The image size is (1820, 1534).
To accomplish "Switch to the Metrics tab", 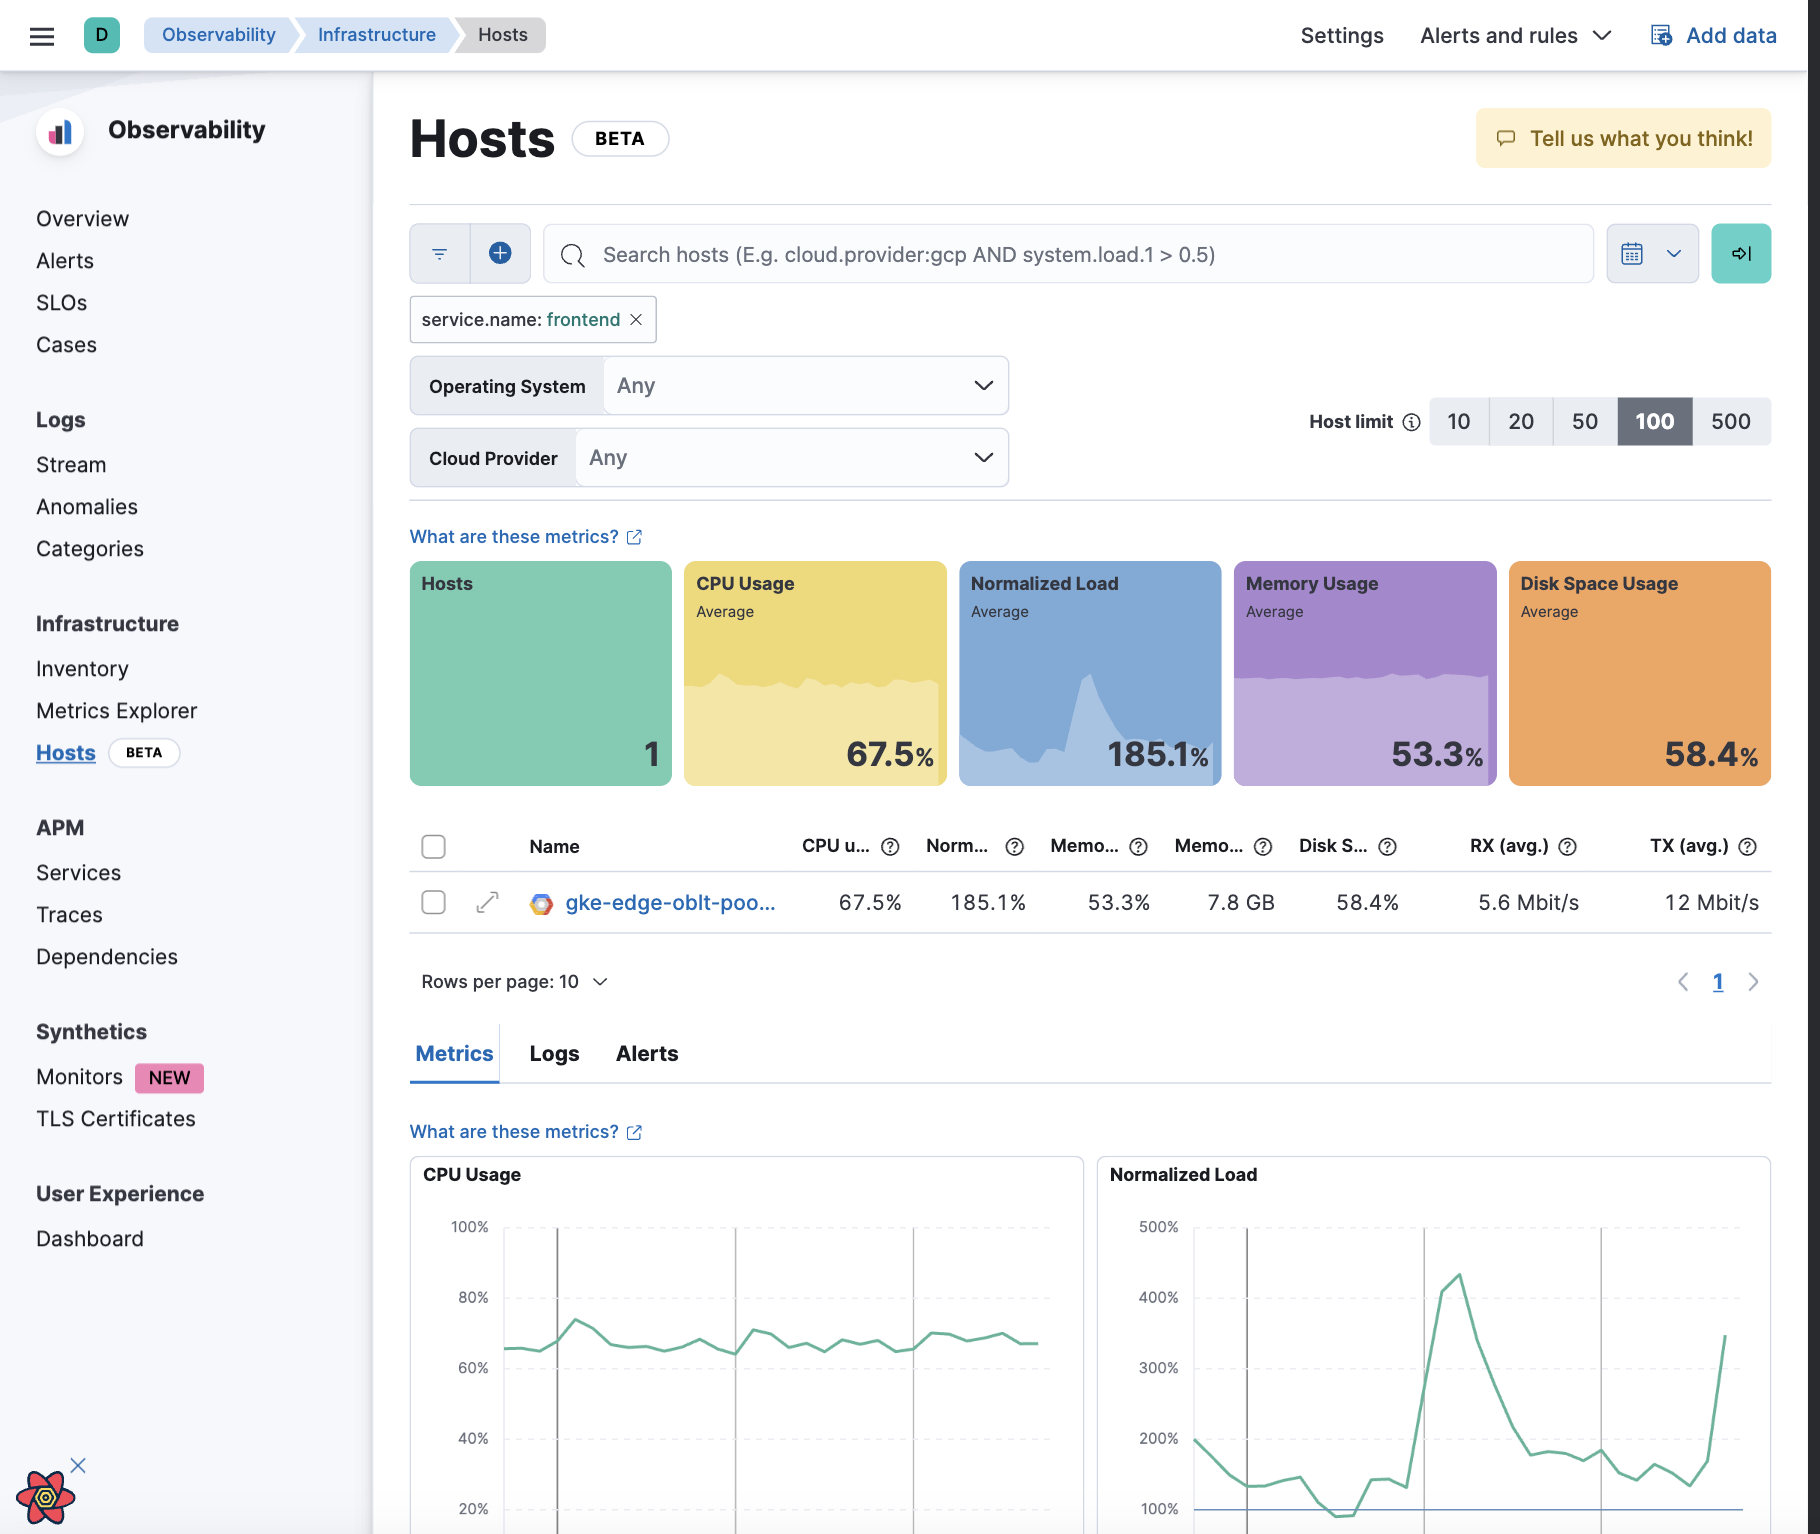I will click(x=454, y=1054).
